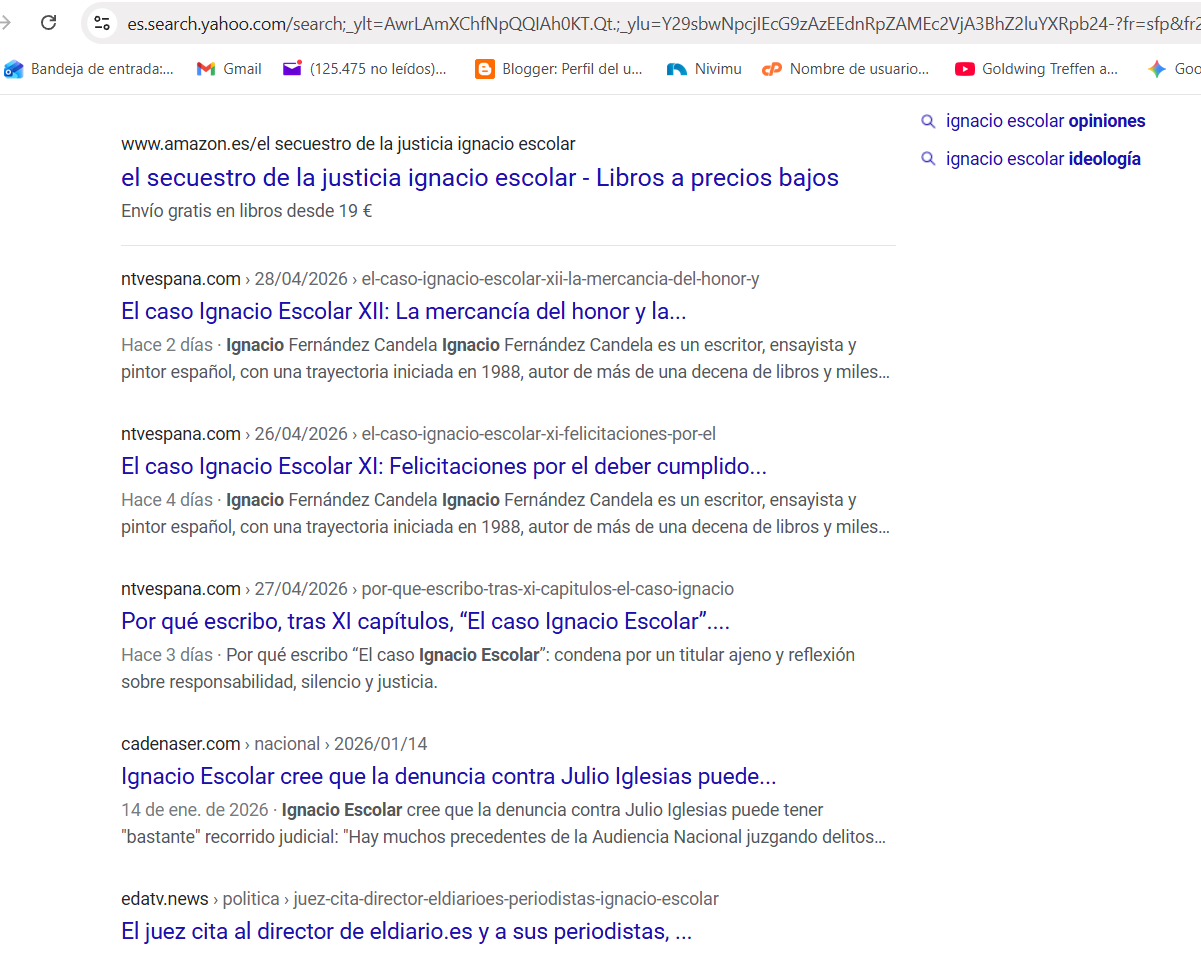This screenshot has height=955, width=1201.
Task: Open Por qué escribo, tras XI capítulos result
Action: [x=425, y=621]
